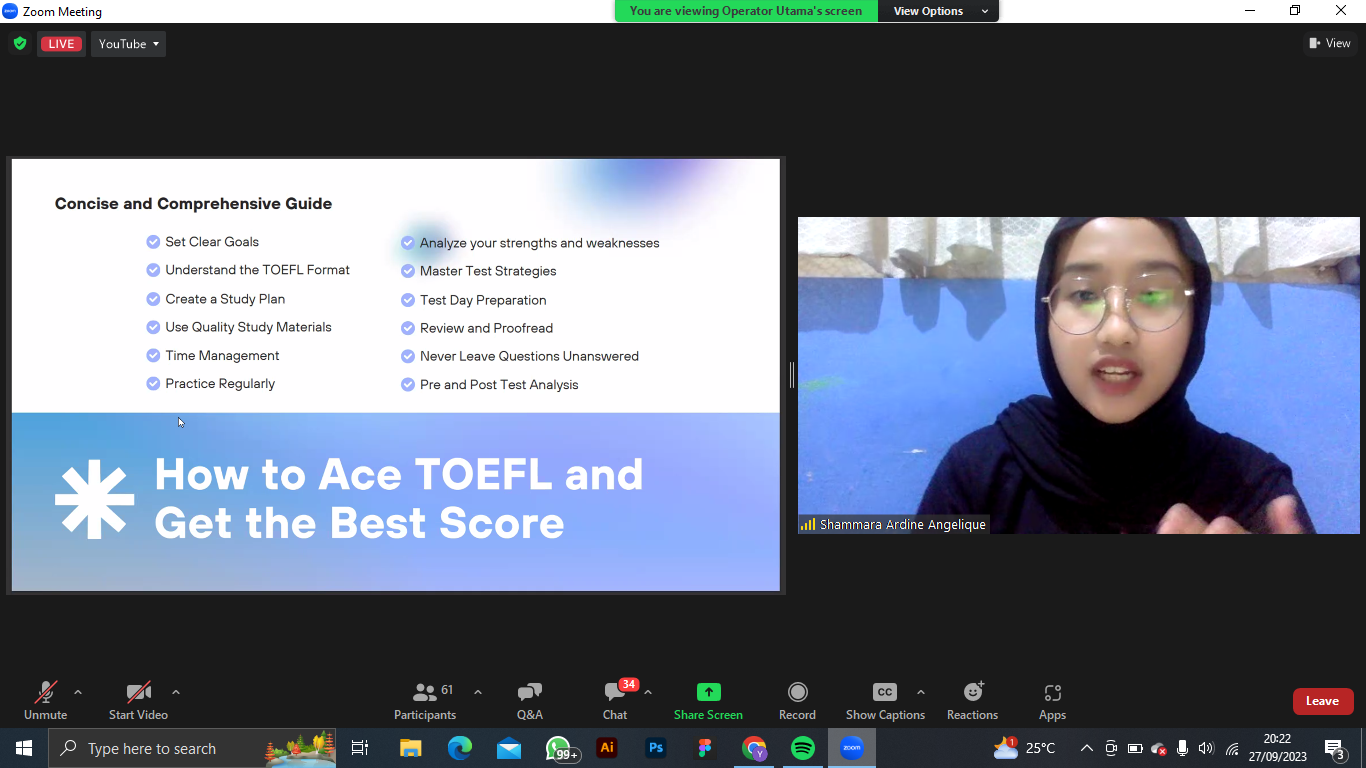Expand audio settings arrow next to Unmute
Image resolution: width=1366 pixels, height=768 pixels.
coord(78,692)
